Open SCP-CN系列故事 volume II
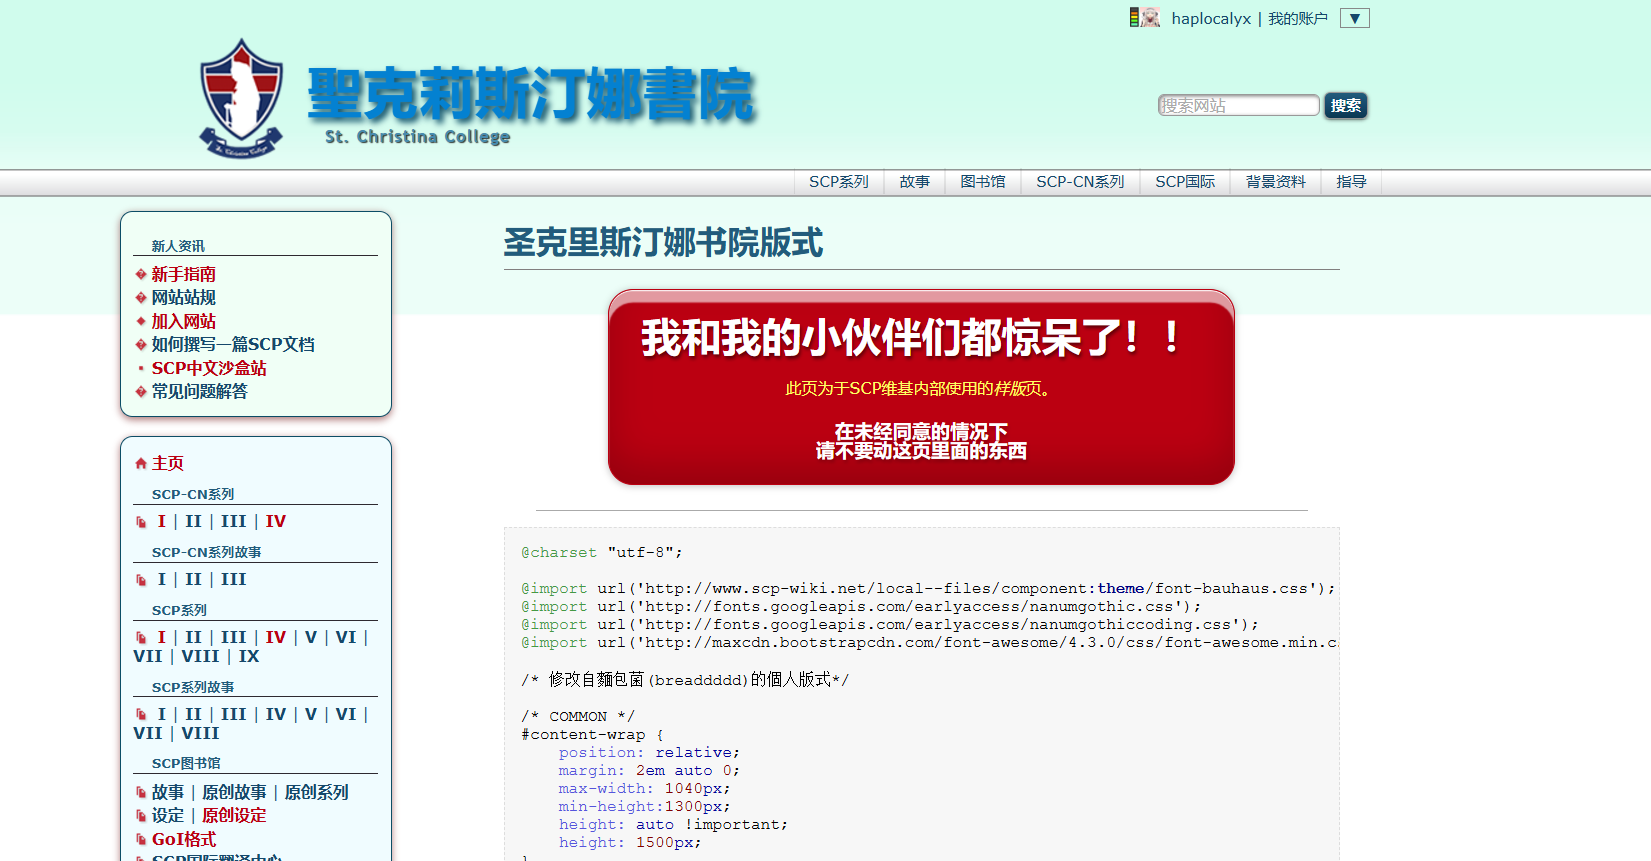This screenshot has width=1651, height=861. (193, 579)
